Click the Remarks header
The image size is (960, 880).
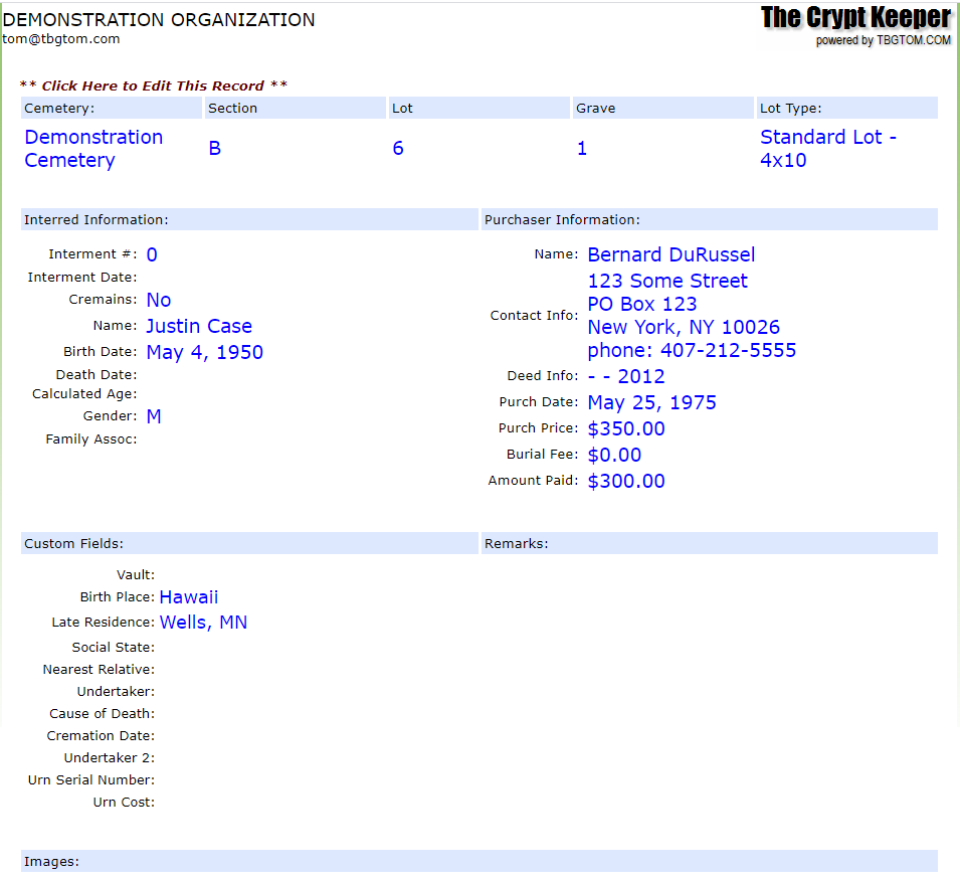[x=710, y=543]
